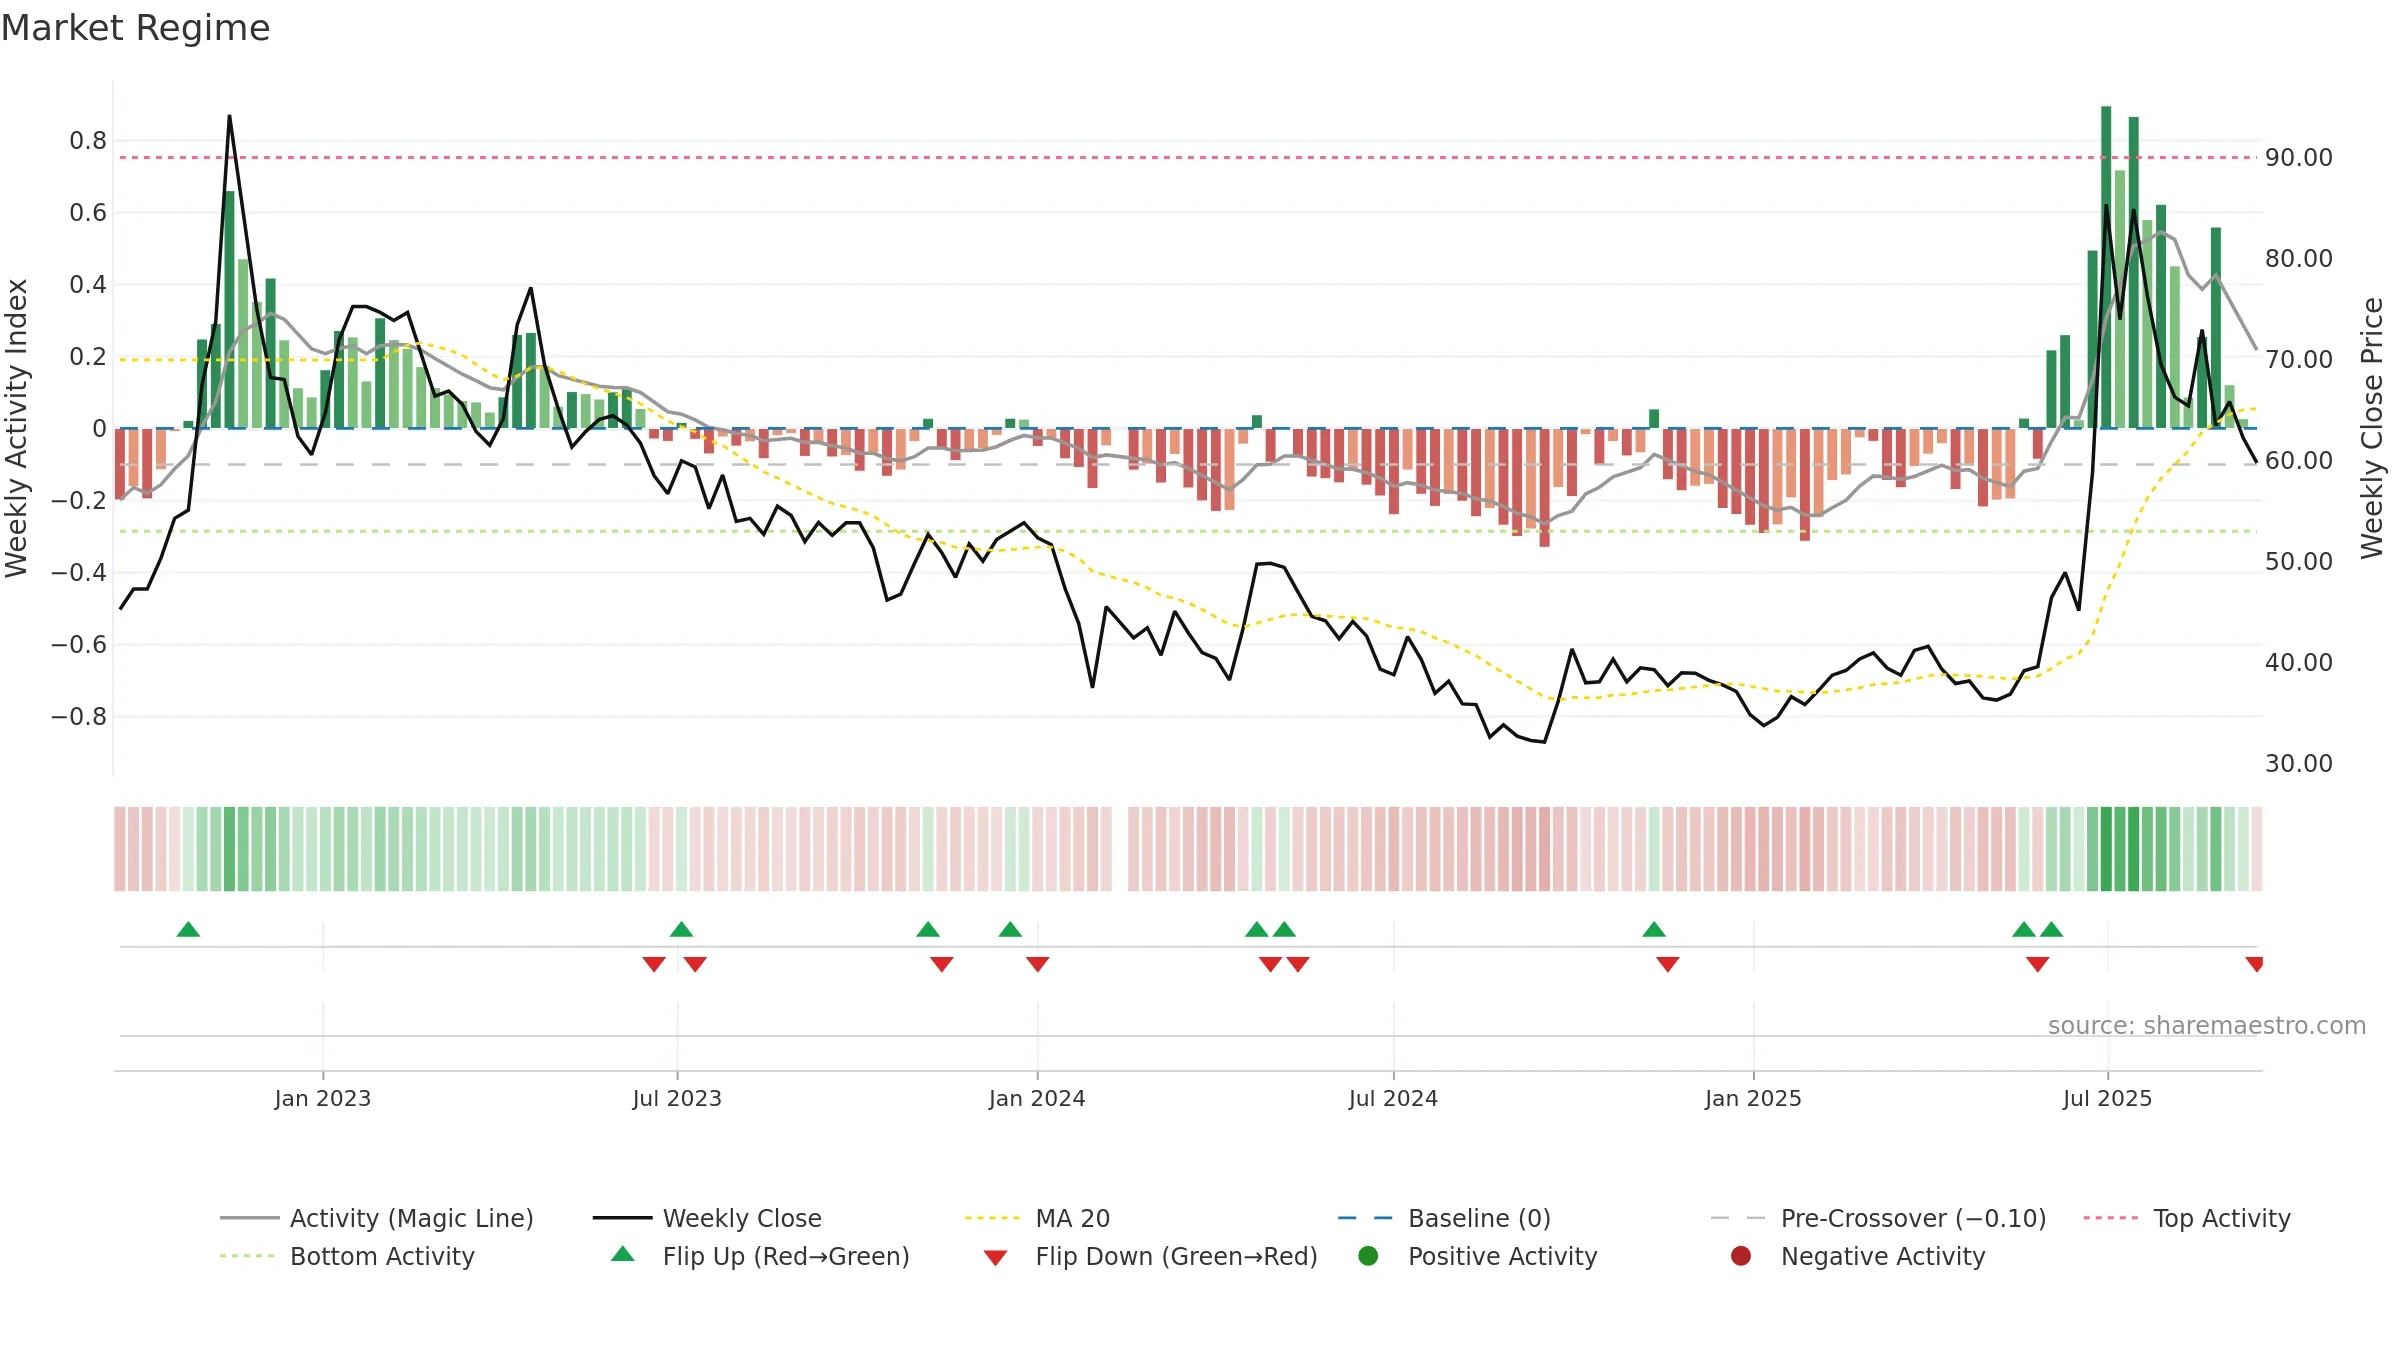Screen dimensions: 2400x1350
Task: Toggle the Top Activity legend entry
Action: coord(2186,1218)
